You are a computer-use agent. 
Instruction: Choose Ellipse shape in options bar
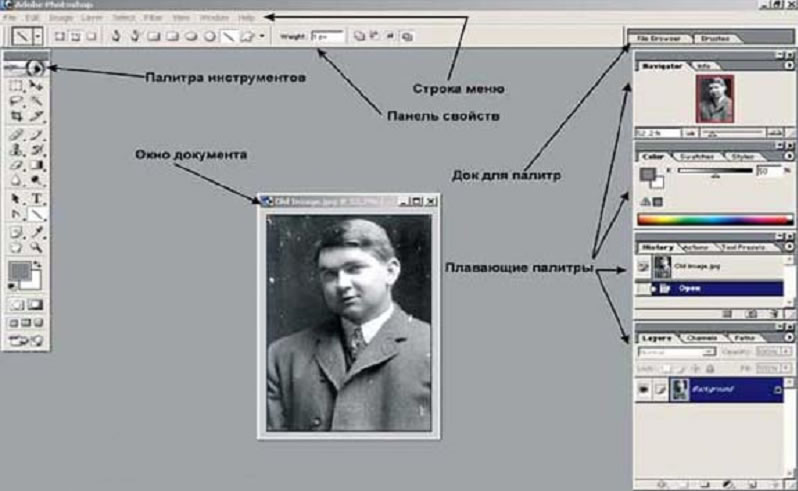click(190, 36)
